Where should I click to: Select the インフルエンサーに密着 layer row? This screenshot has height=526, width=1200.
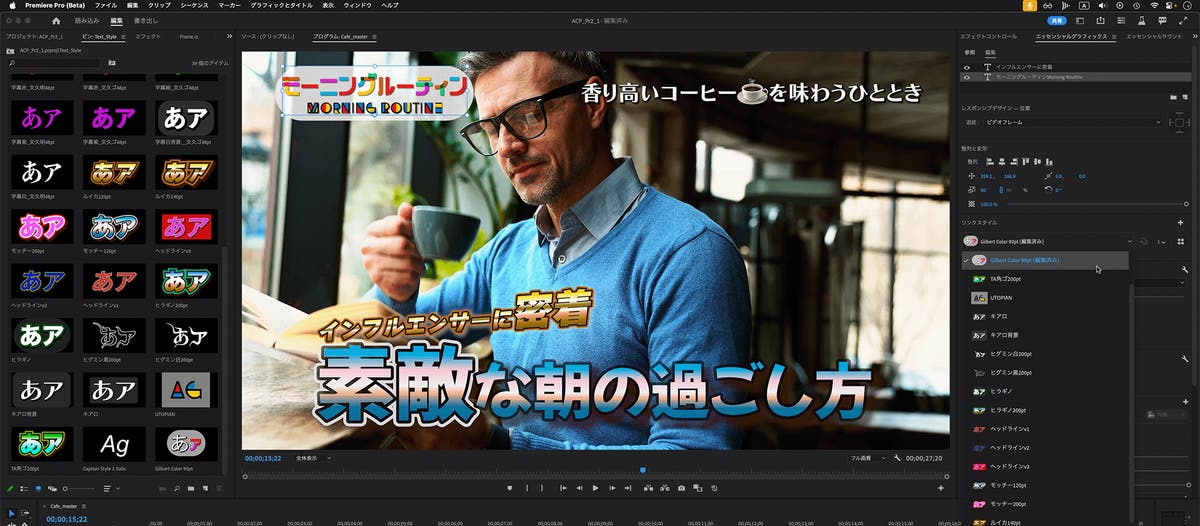(x=1075, y=67)
